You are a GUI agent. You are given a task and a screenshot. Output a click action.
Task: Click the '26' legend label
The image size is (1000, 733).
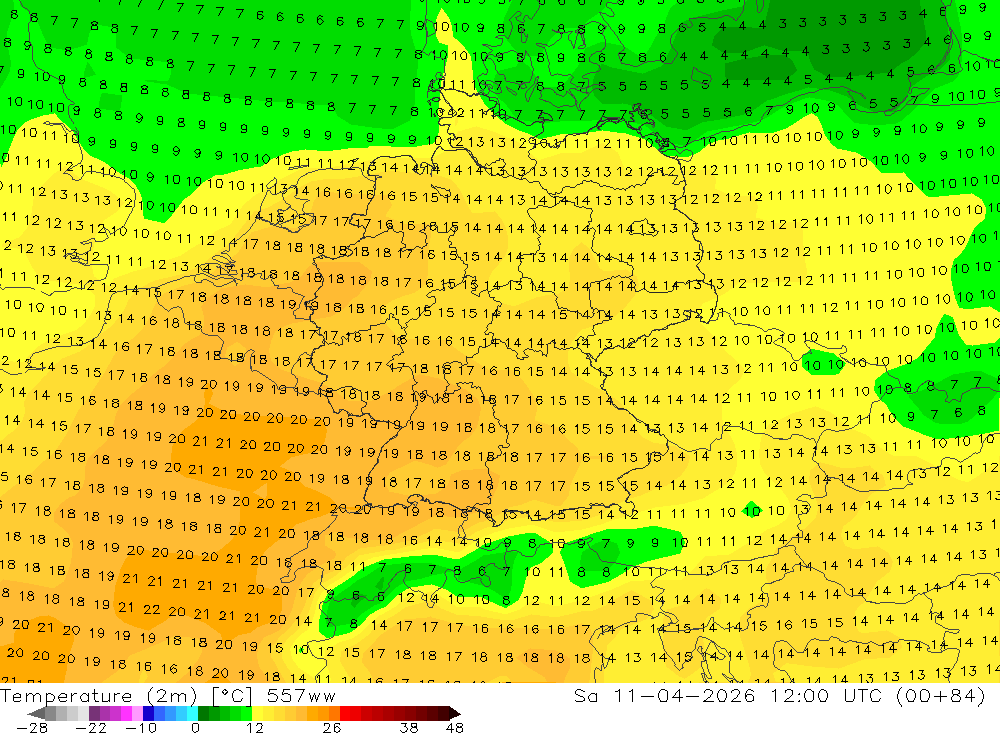(x=331, y=728)
